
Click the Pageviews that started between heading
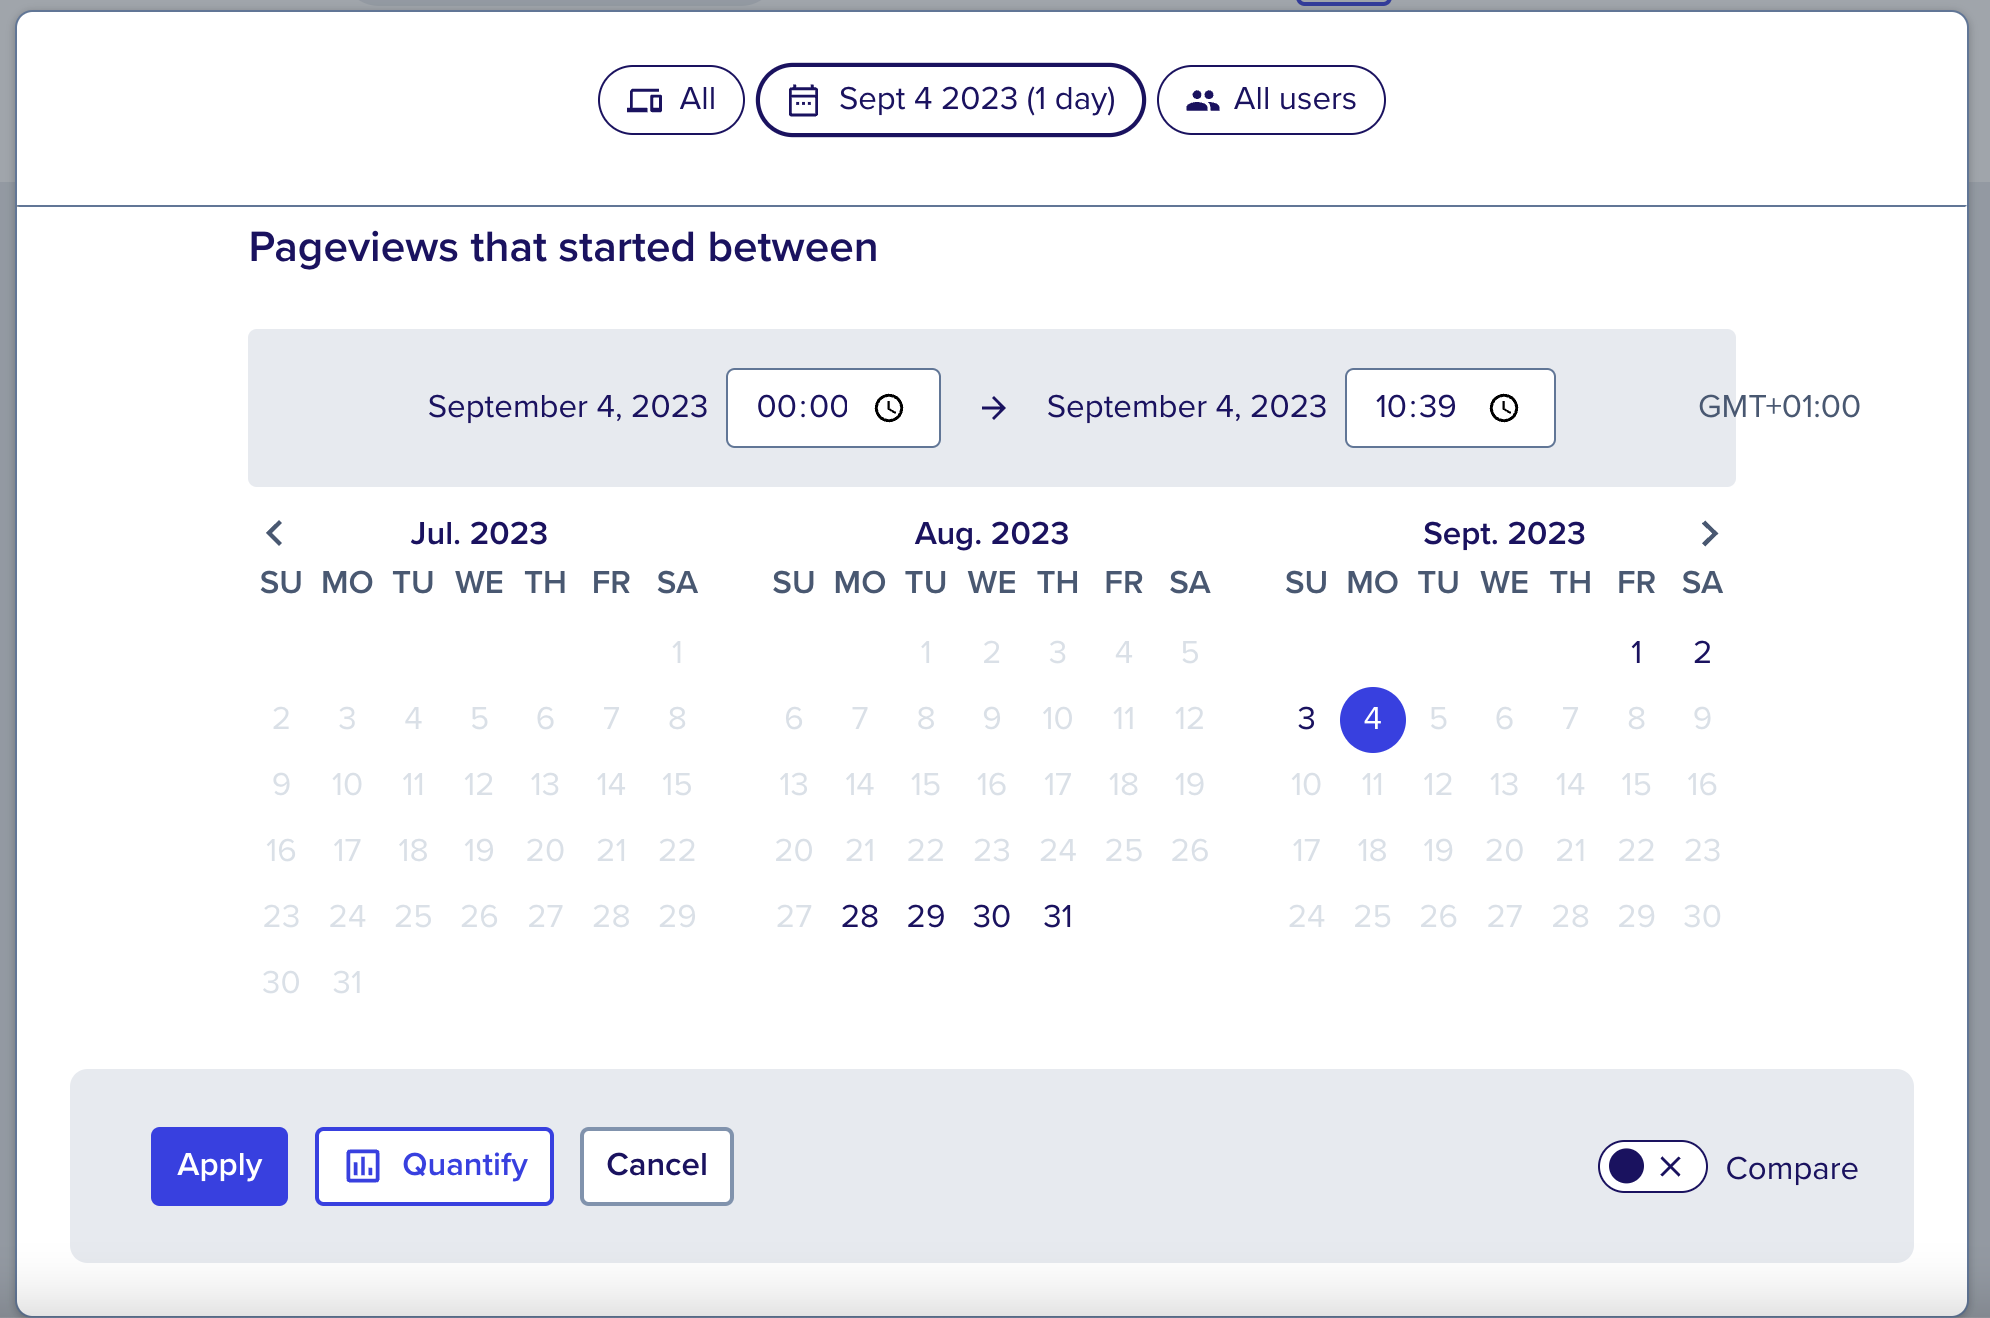563,248
